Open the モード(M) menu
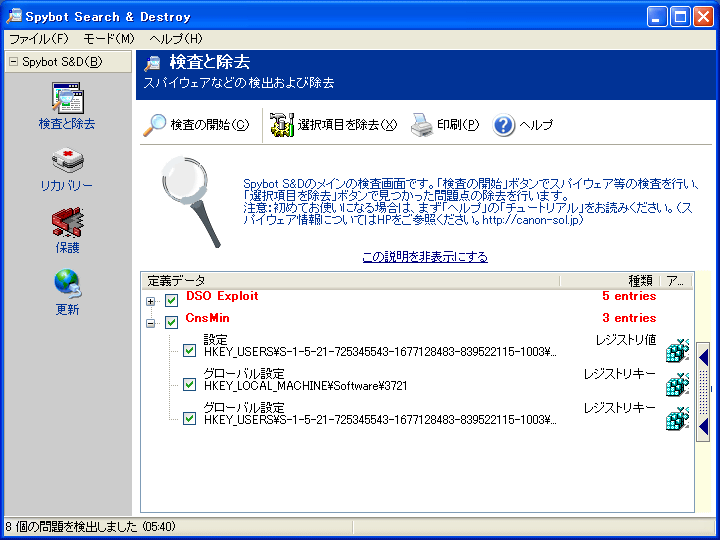720x540 pixels. [x=109, y=39]
